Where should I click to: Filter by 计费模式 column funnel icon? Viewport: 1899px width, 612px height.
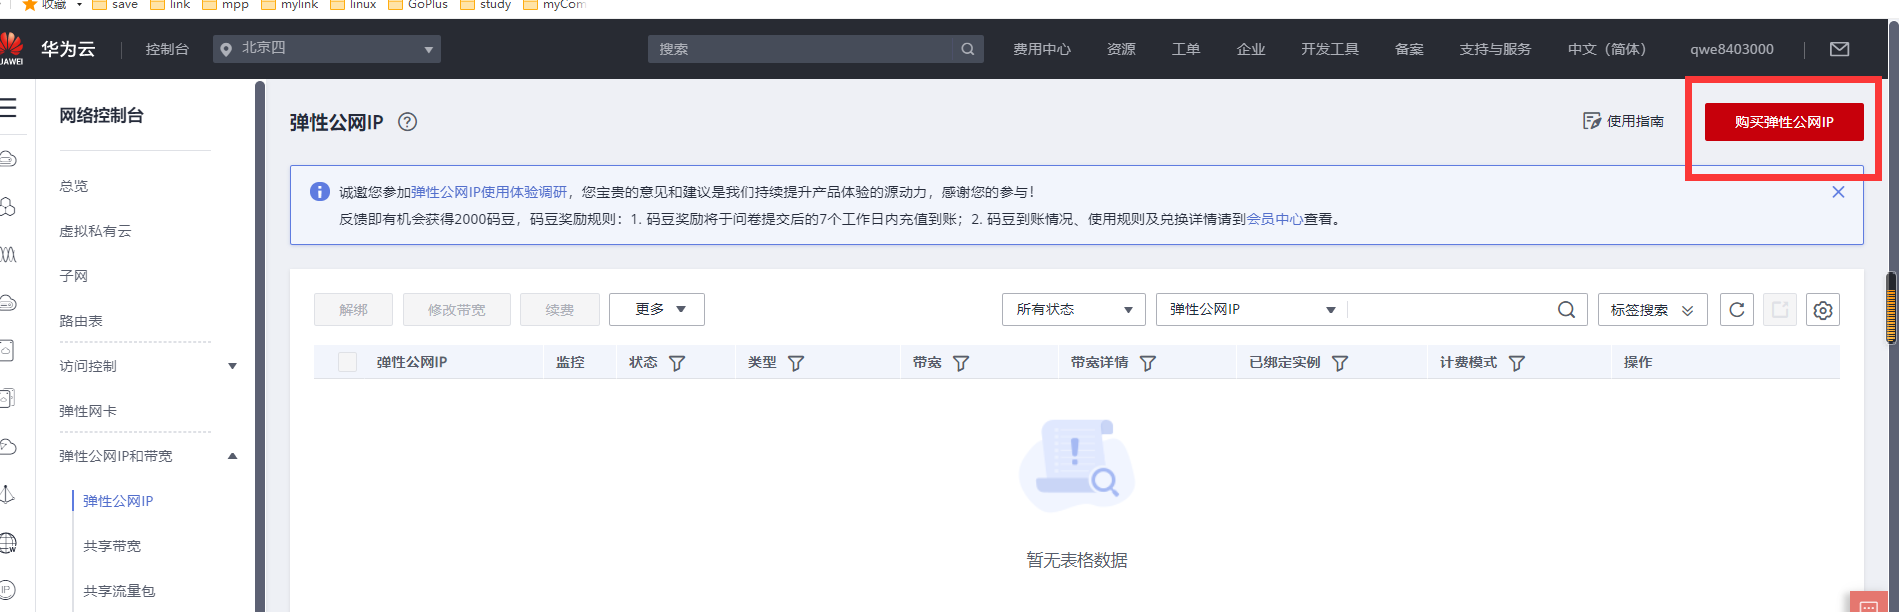click(1517, 363)
